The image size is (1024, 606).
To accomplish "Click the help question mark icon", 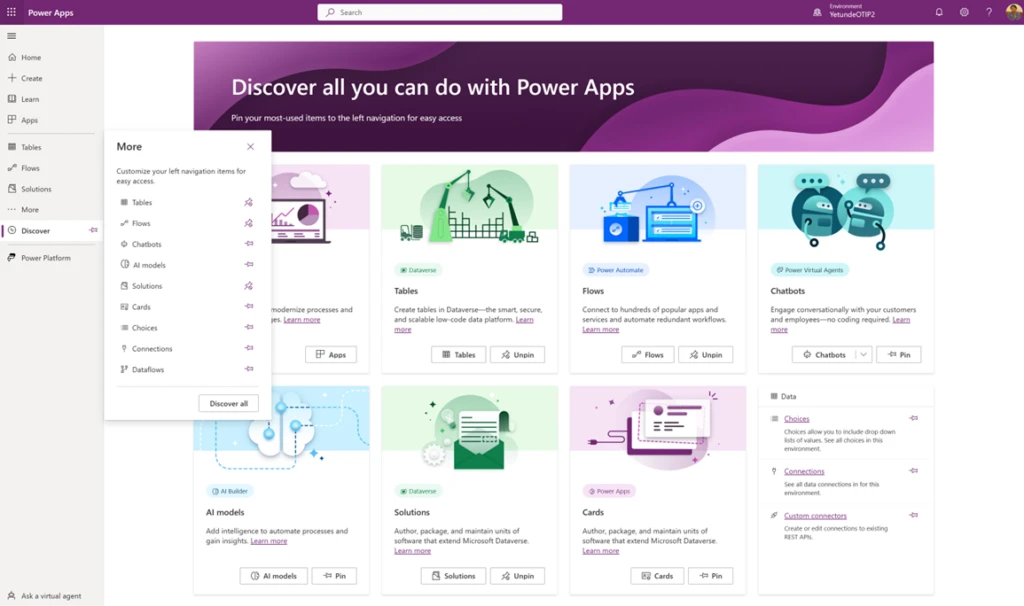I will (988, 12).
